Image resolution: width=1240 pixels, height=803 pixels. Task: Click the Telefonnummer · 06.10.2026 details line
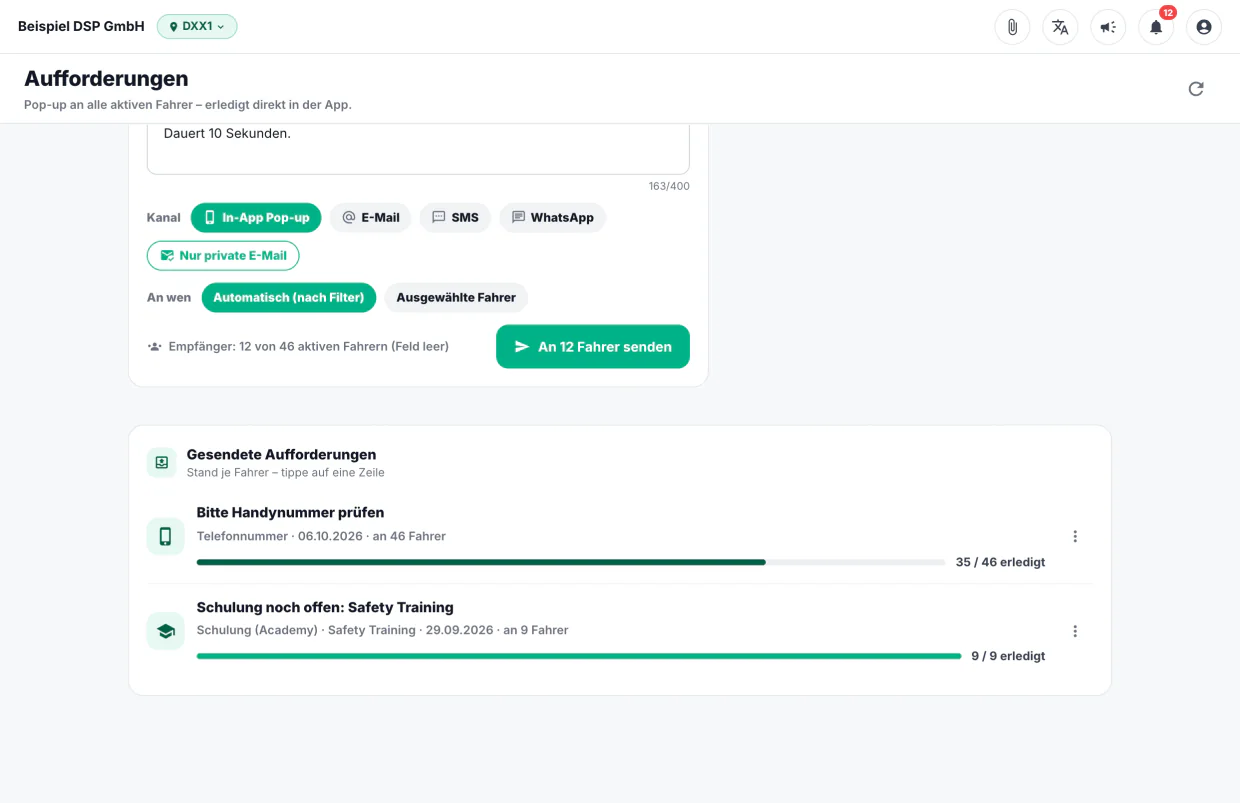coord(321,536)
